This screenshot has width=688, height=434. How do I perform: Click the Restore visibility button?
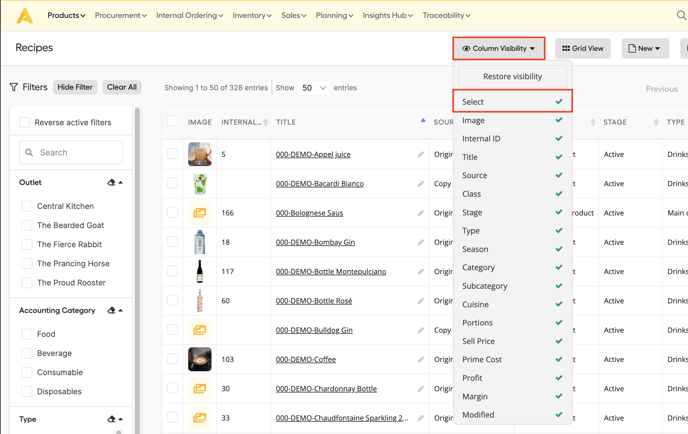[512, 76]
